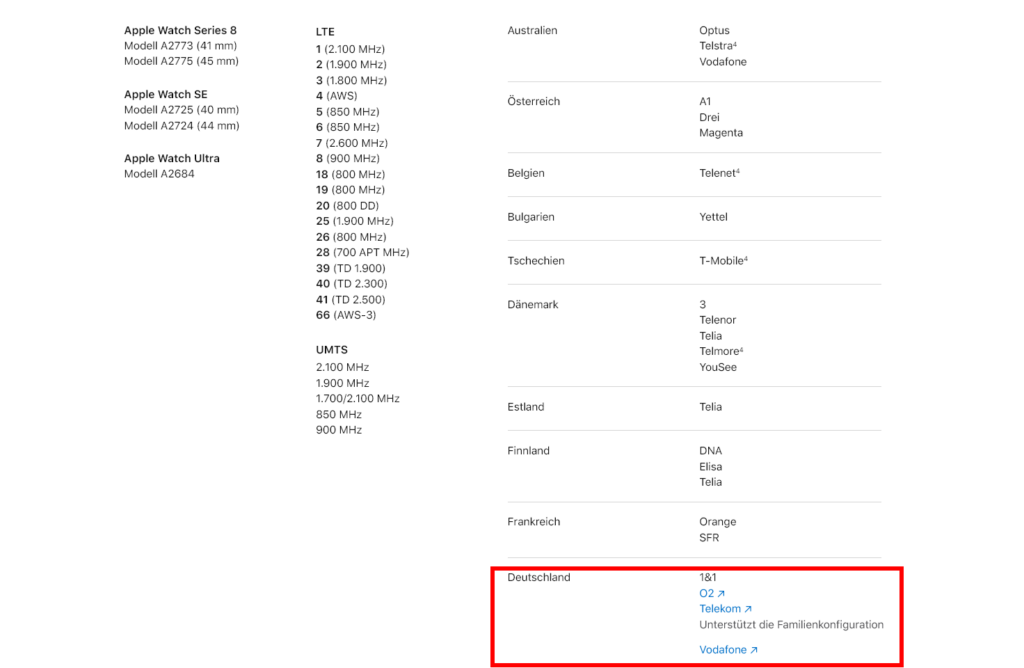Select LTE band 4 (AWS)
This screenshot has height=668, width=1024.
click(336, 95)
